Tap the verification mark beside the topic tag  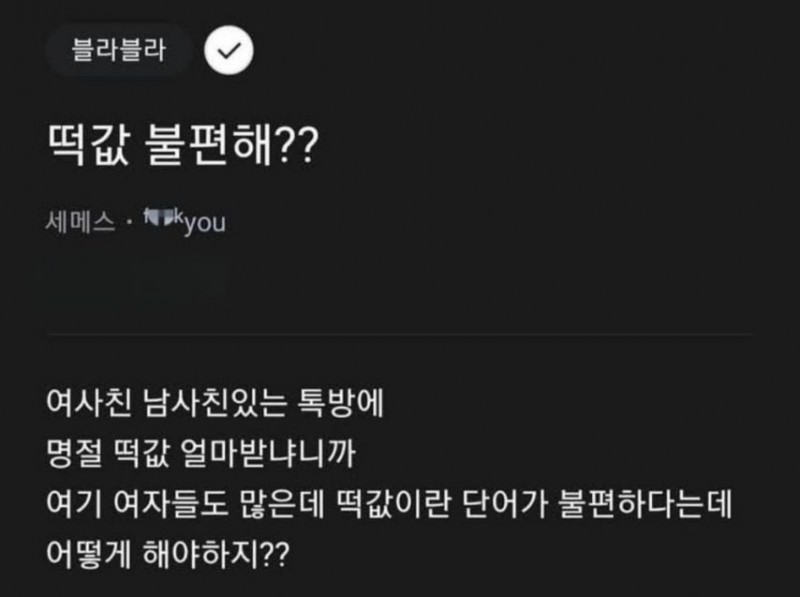pos(230,47)
